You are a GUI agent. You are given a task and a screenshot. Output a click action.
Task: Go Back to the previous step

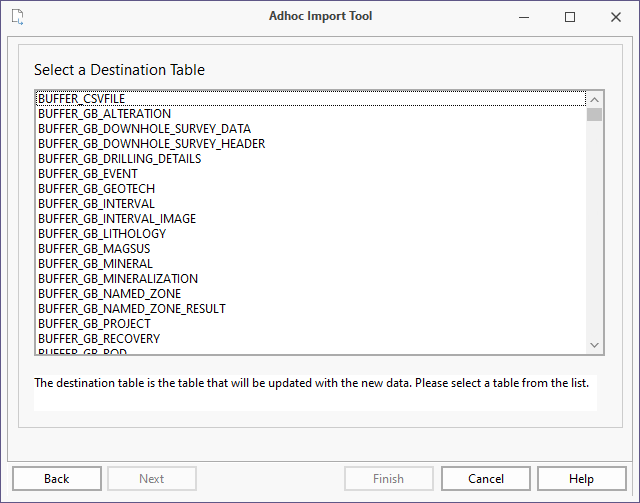click(57, 479)
